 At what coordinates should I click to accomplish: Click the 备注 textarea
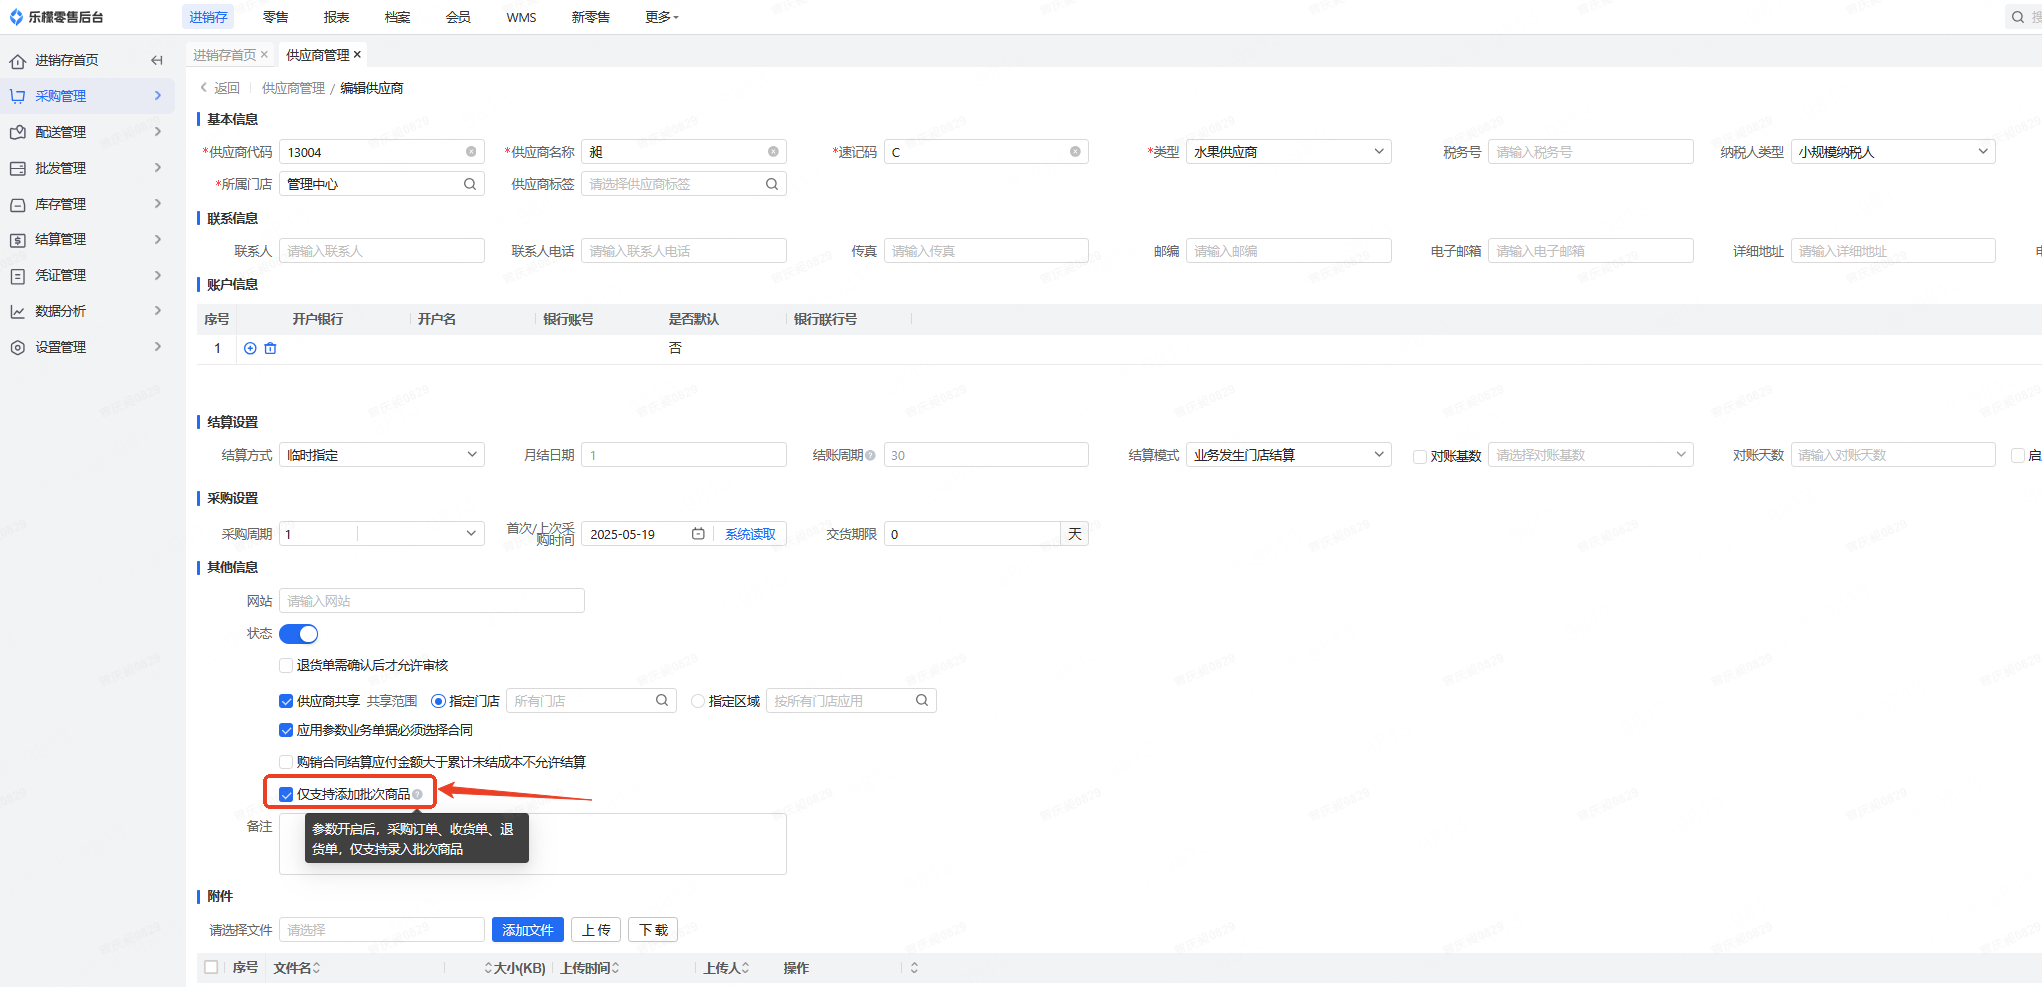point(533,844)
